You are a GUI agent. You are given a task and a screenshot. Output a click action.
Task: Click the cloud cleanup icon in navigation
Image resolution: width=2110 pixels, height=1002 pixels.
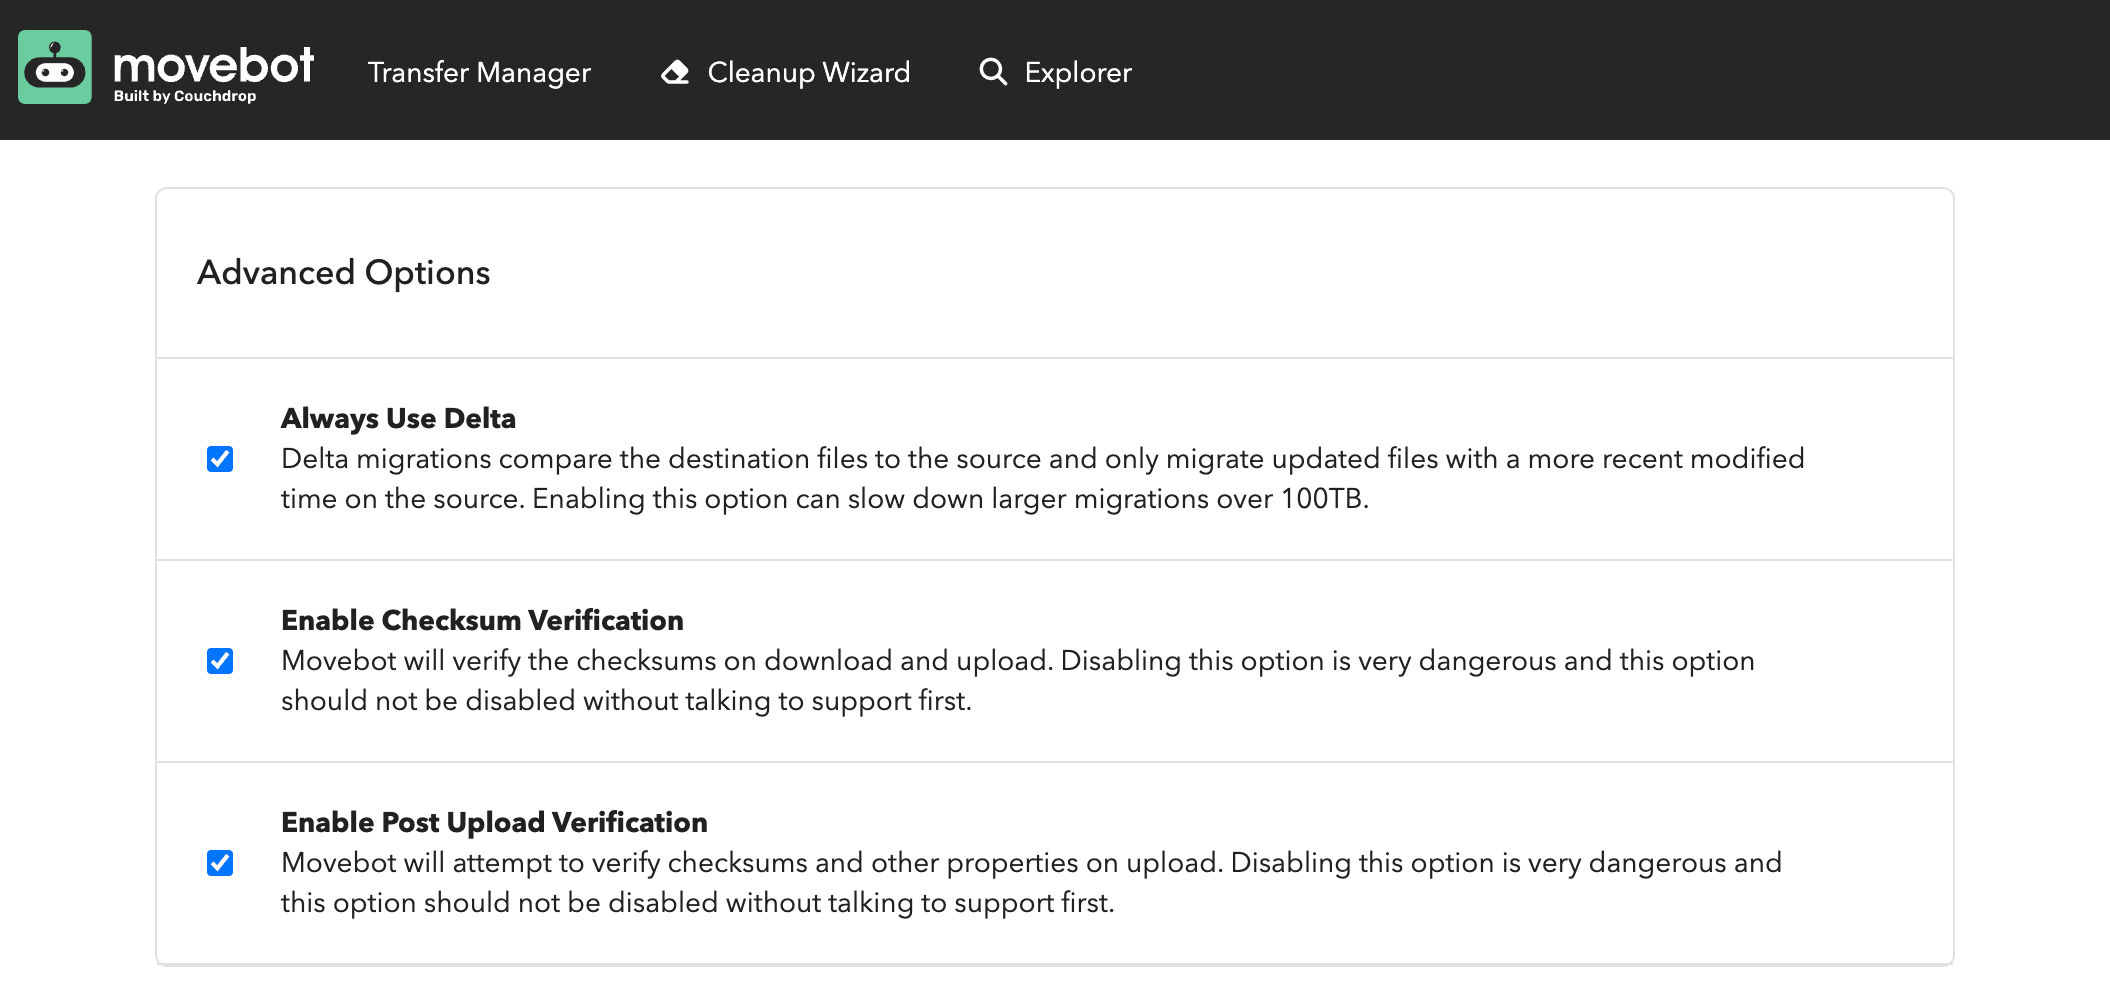[675, 71]
